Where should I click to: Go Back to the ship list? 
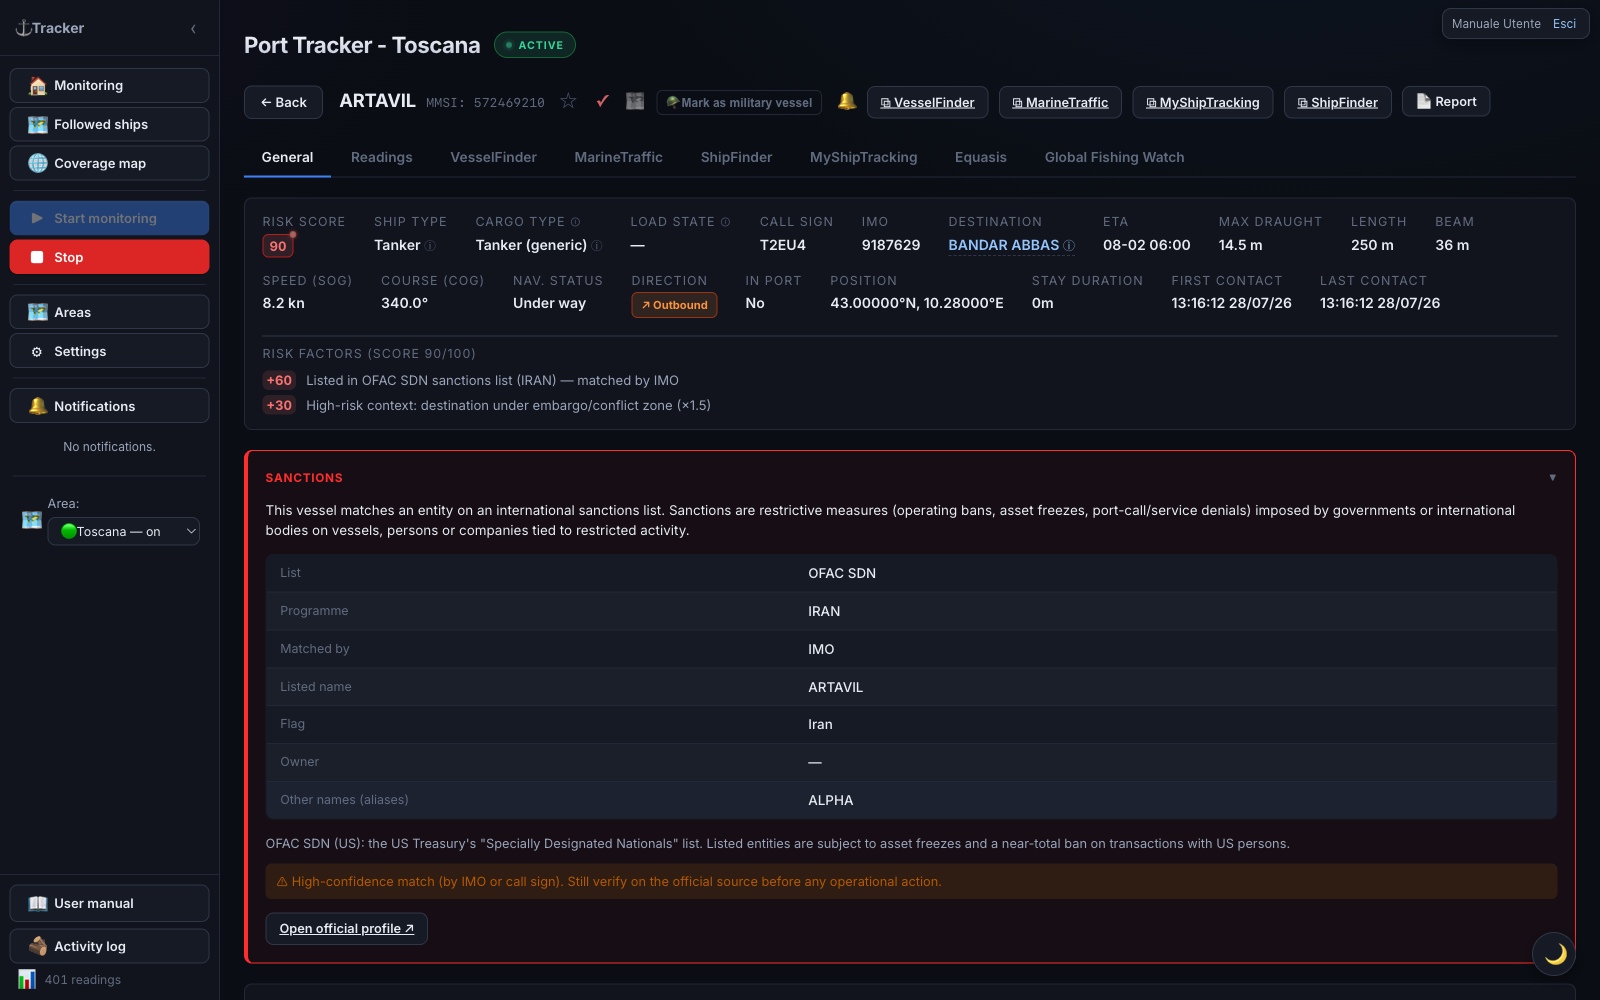[283, 102]
